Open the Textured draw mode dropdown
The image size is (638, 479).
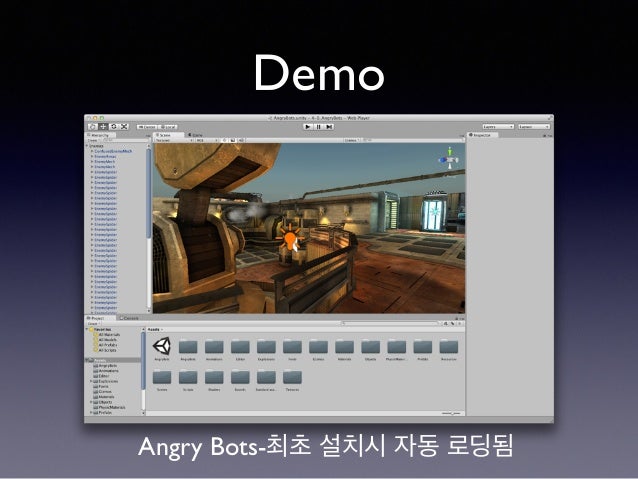tap(174, 140)
